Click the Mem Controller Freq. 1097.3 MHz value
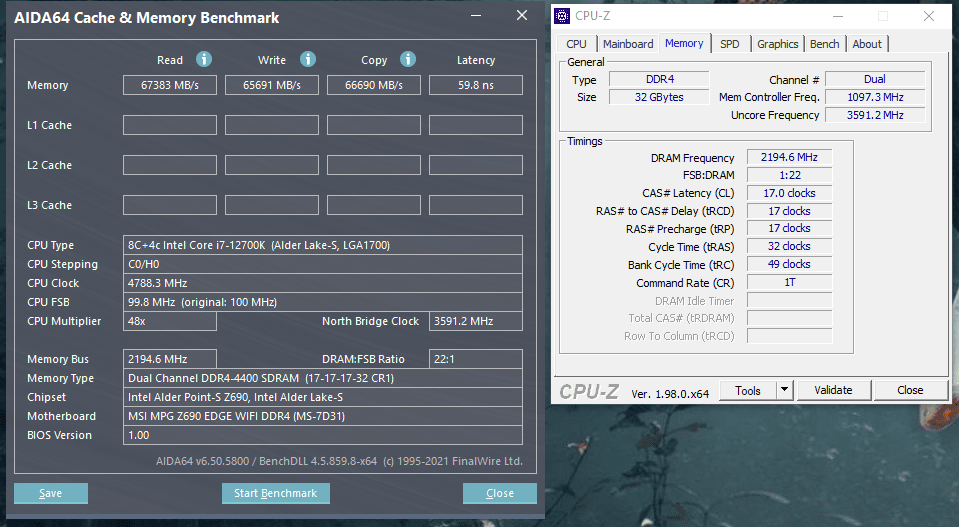The width and height of the screenshot is (959, 527). point(875,97)
